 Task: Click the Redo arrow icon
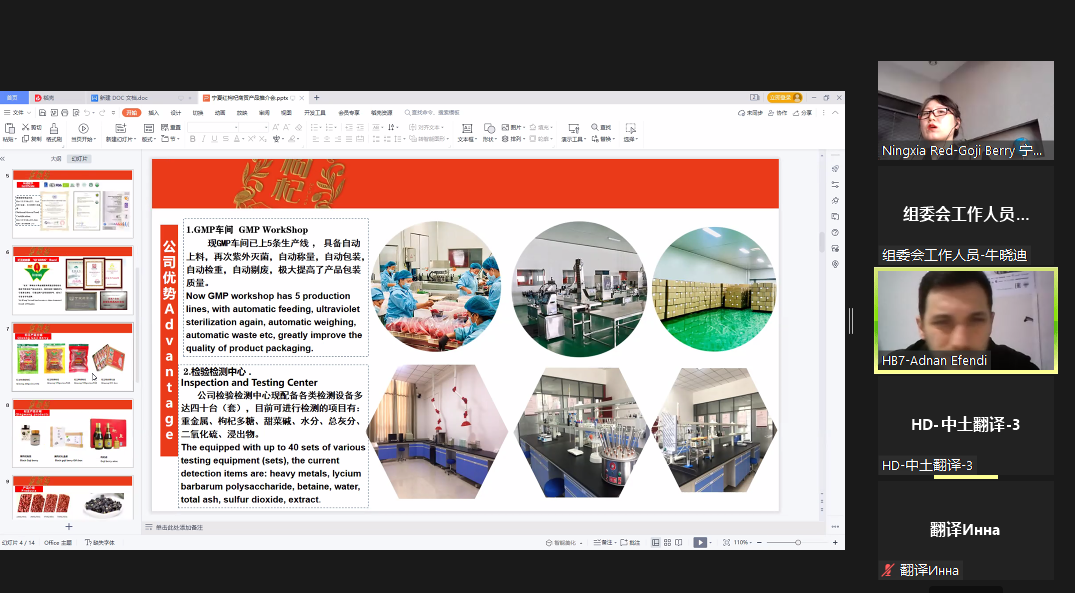[x=102, y=113]
